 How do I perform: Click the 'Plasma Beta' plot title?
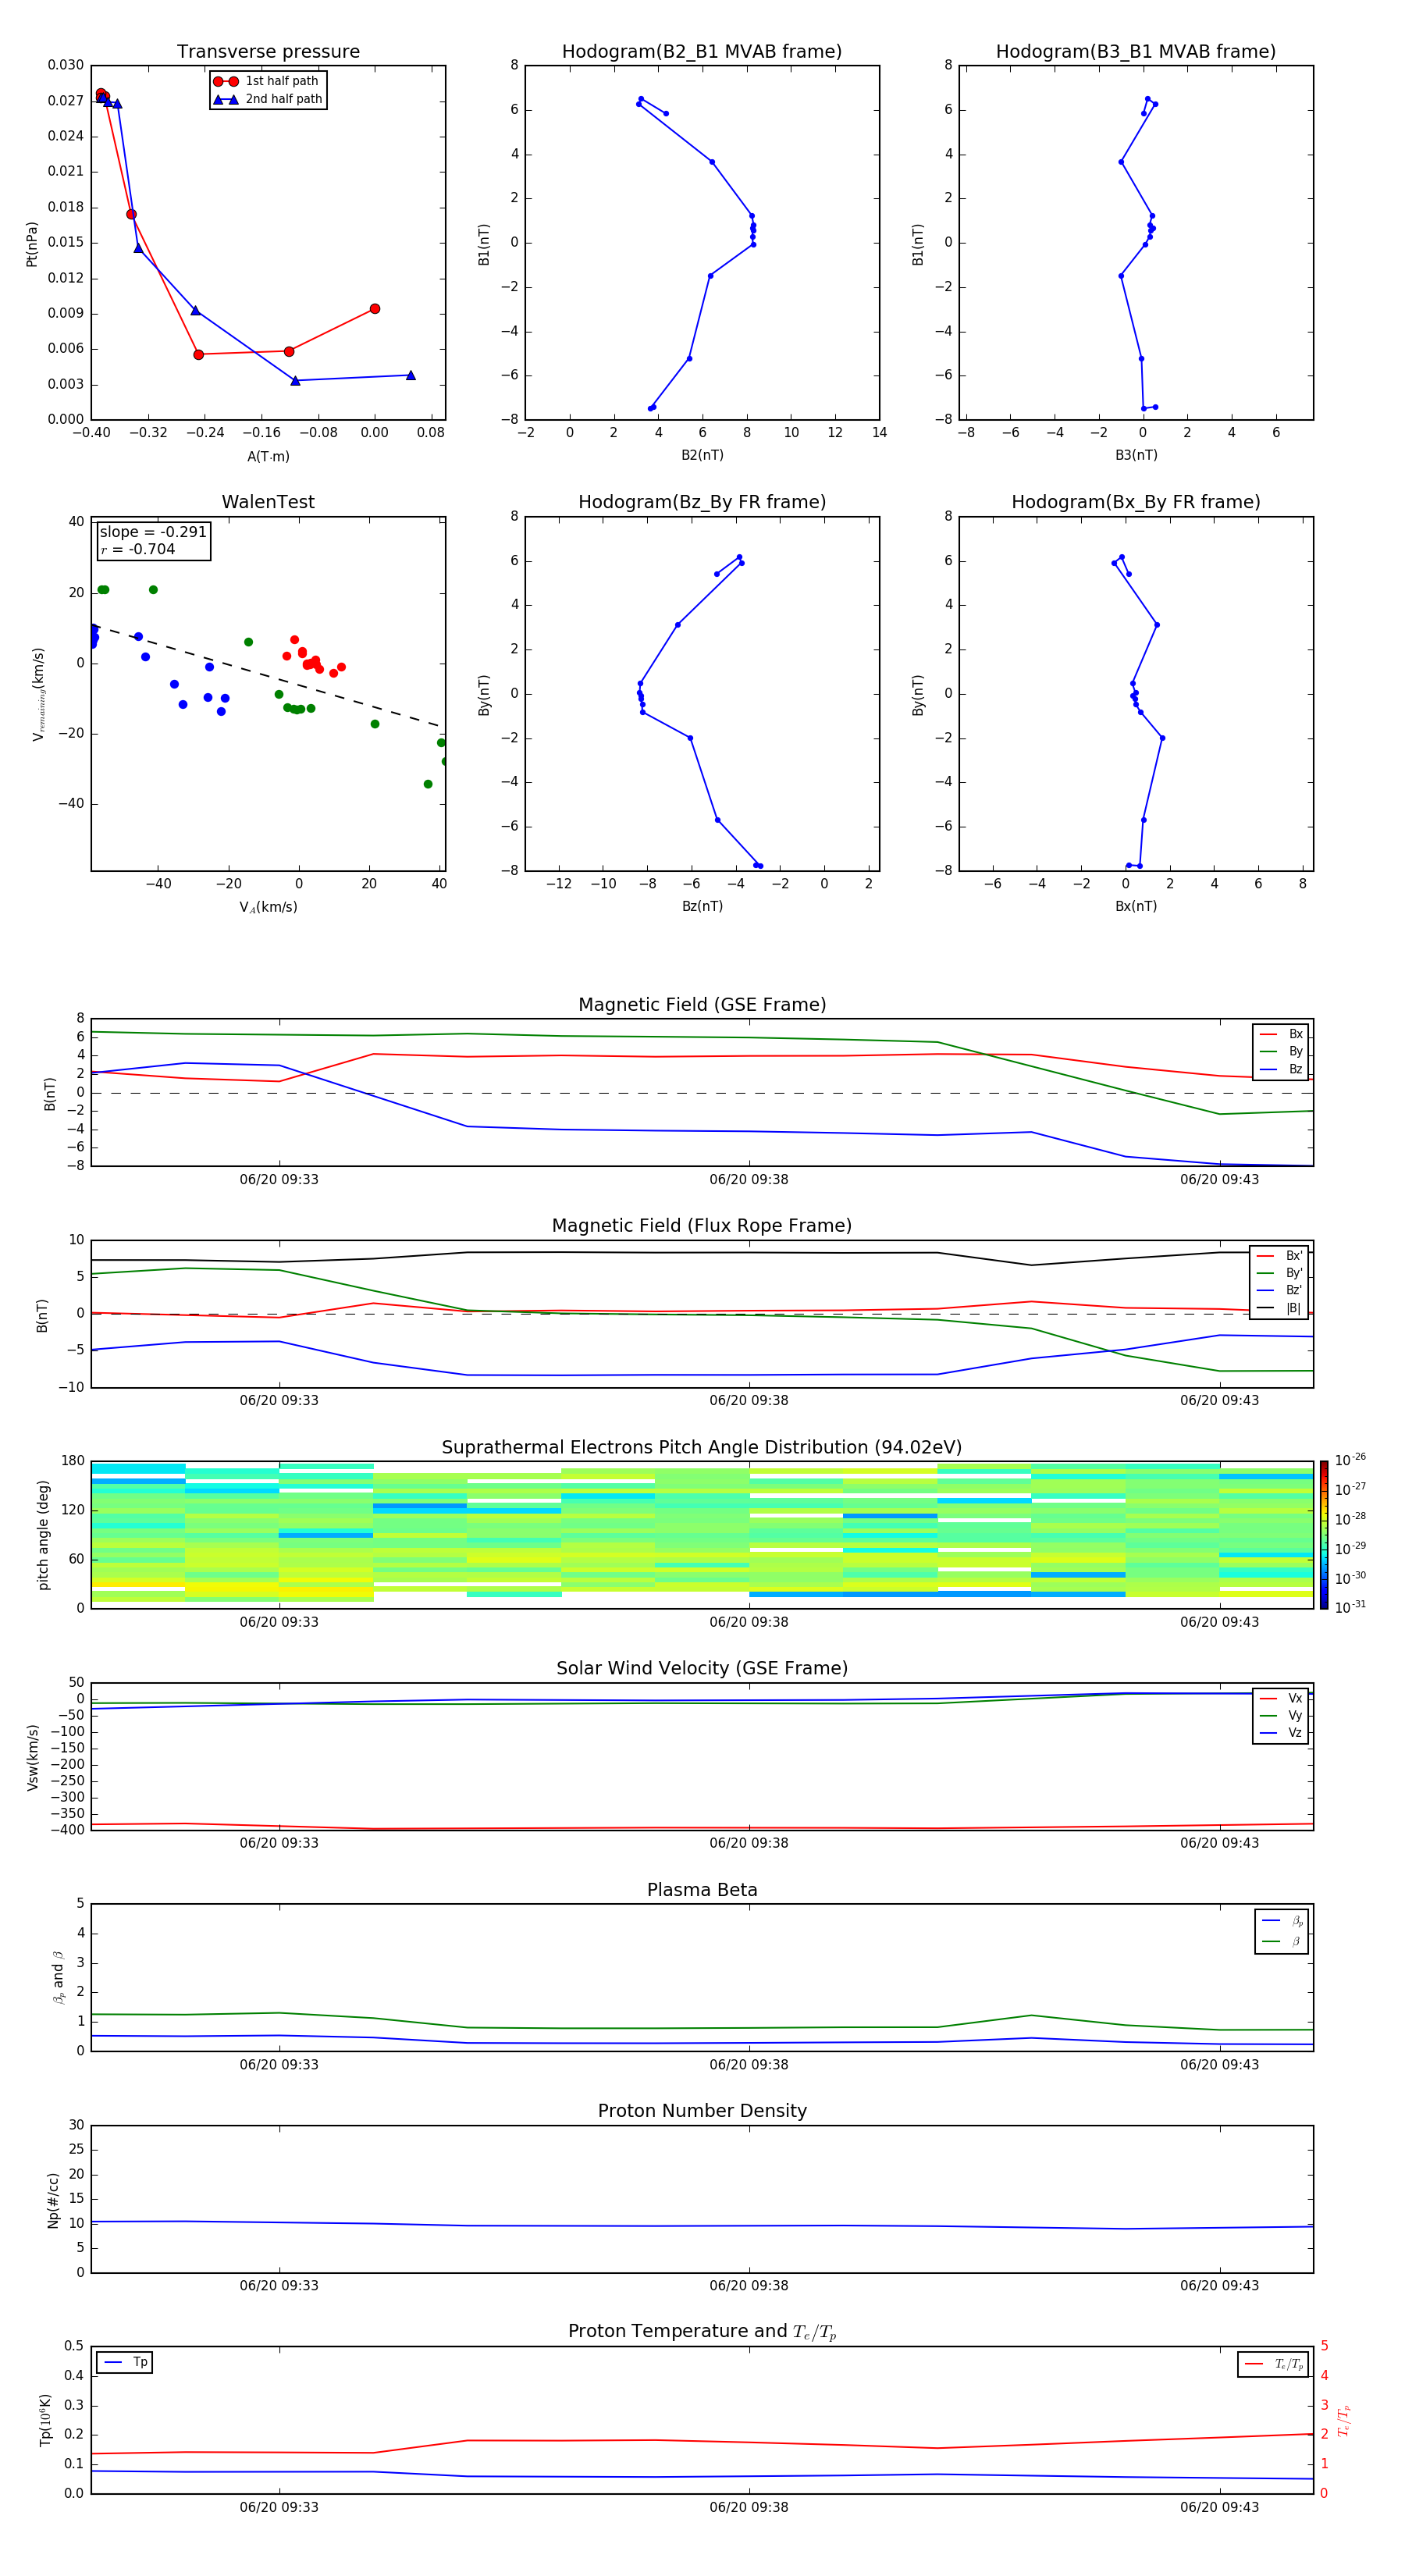702,1890
